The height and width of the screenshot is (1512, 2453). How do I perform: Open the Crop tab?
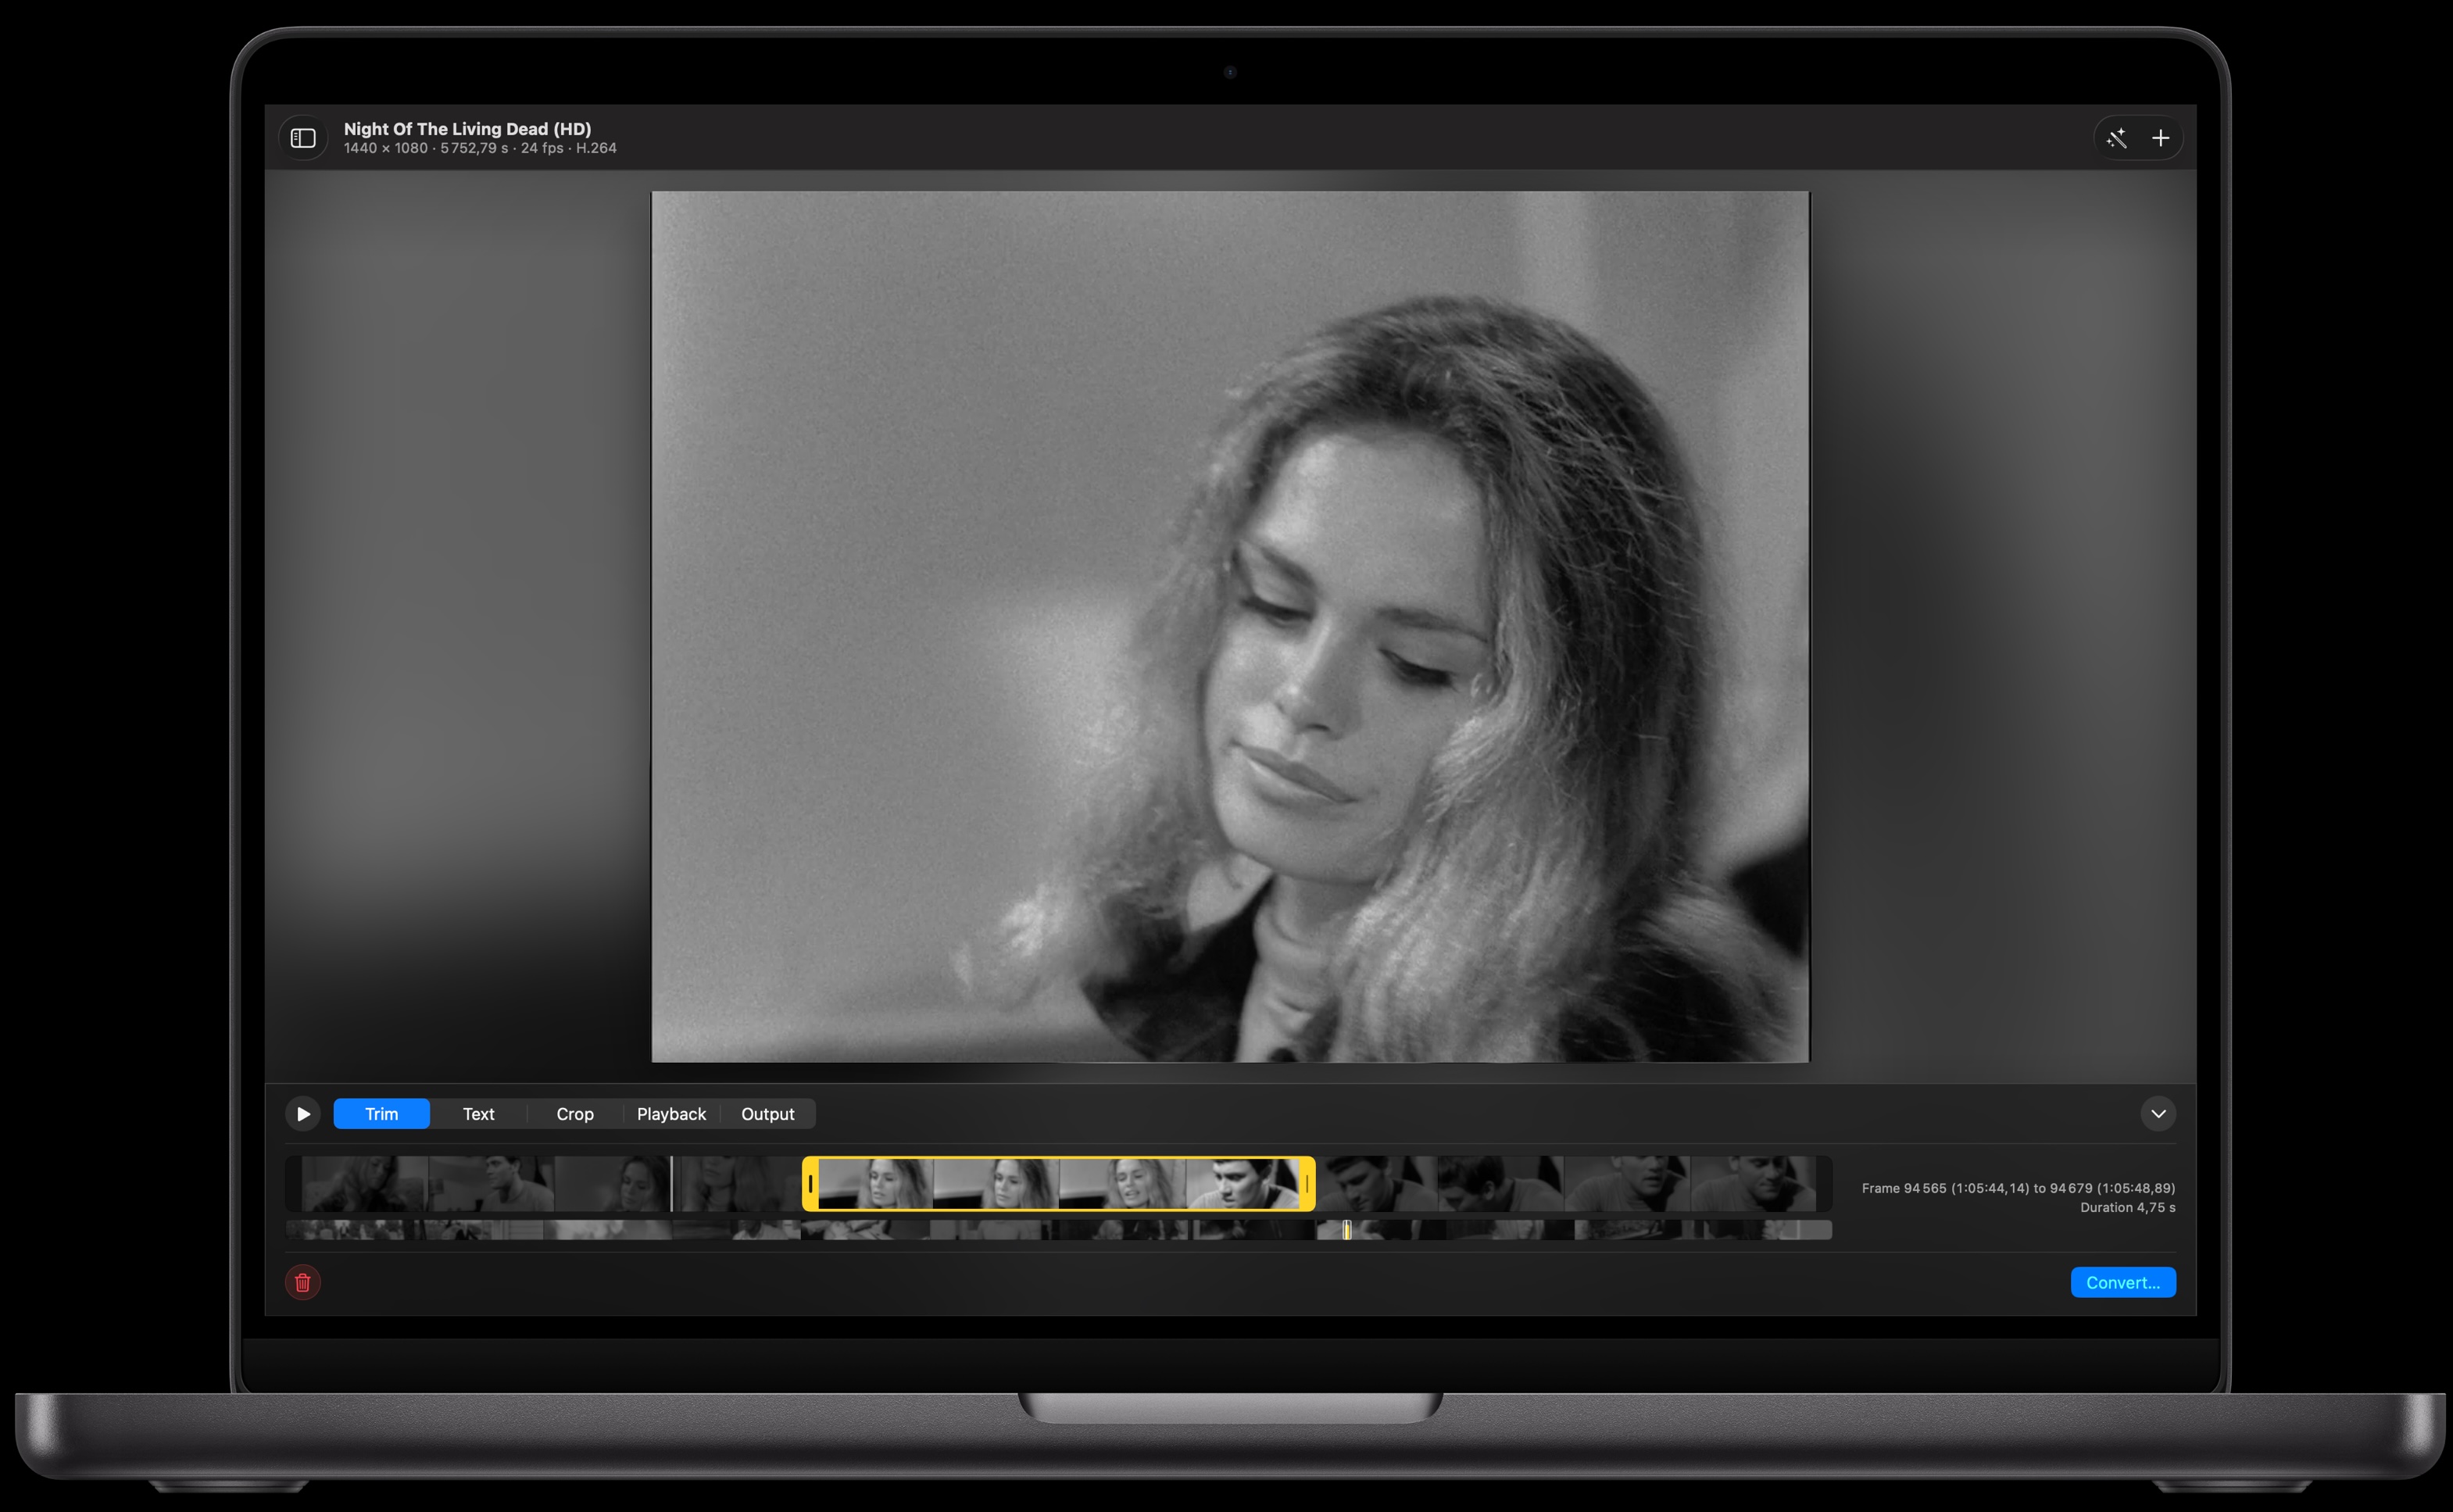pos(575,1114)
